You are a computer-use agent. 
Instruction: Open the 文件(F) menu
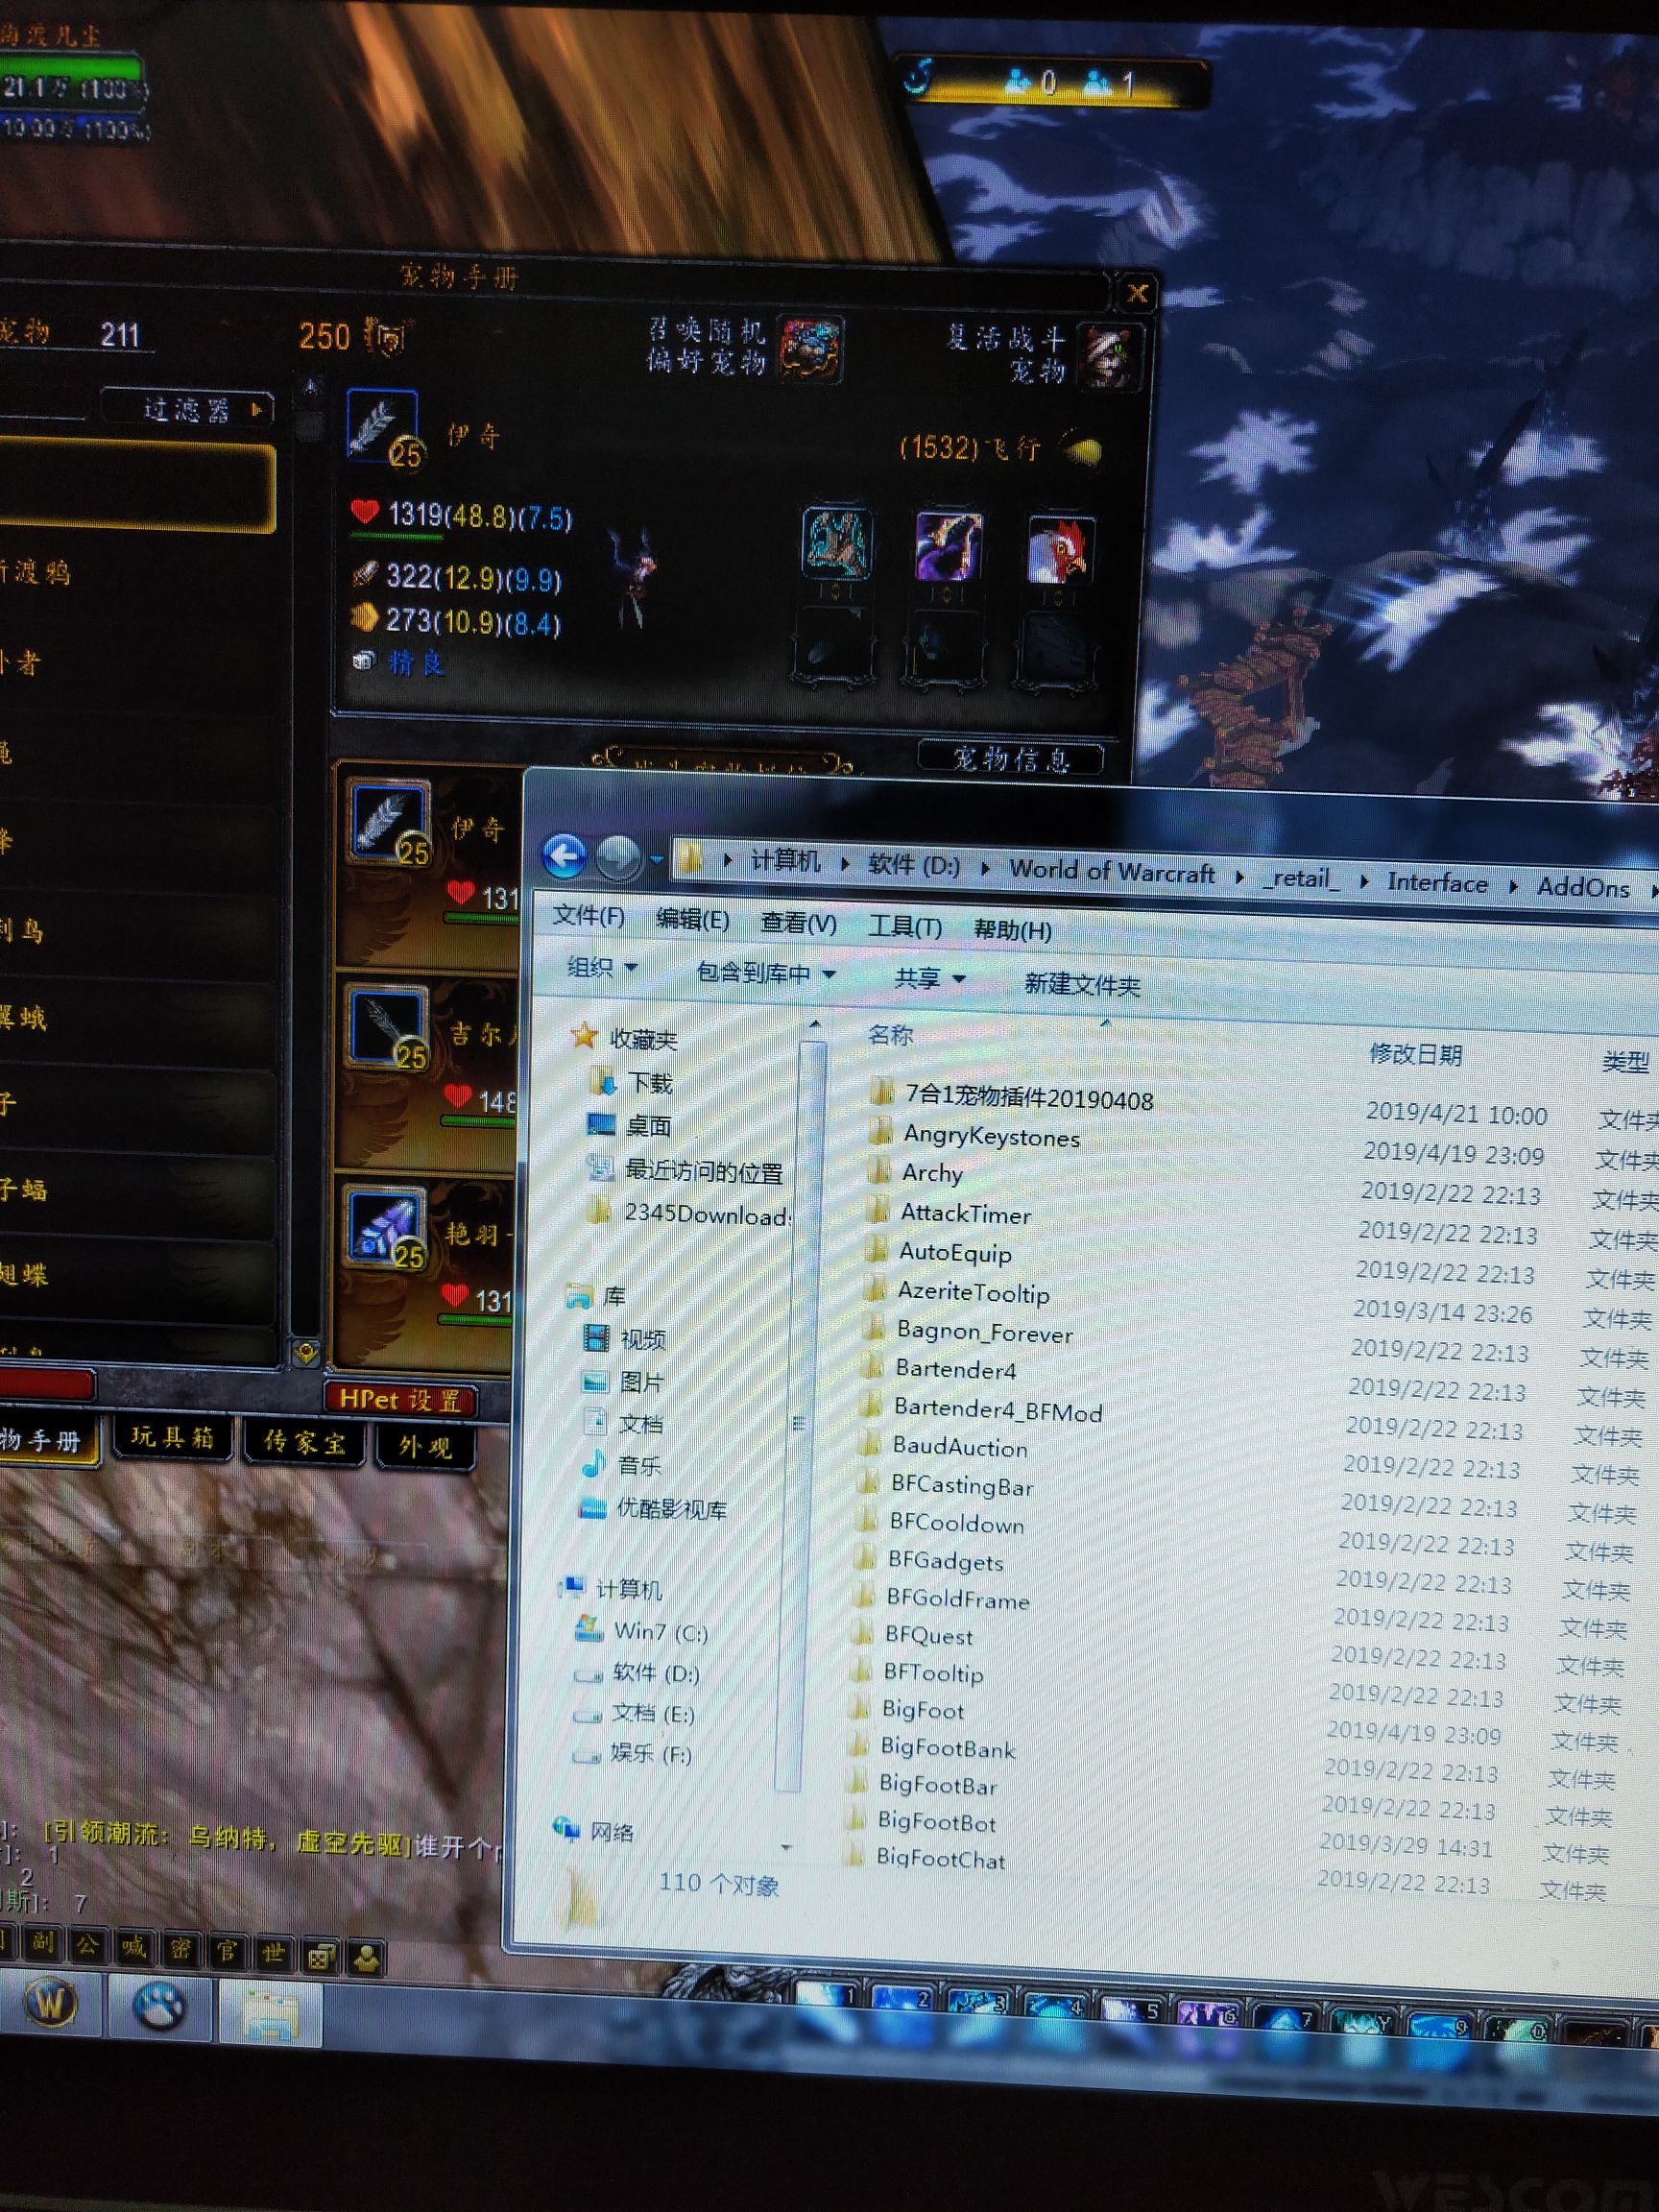coord(588,916)
